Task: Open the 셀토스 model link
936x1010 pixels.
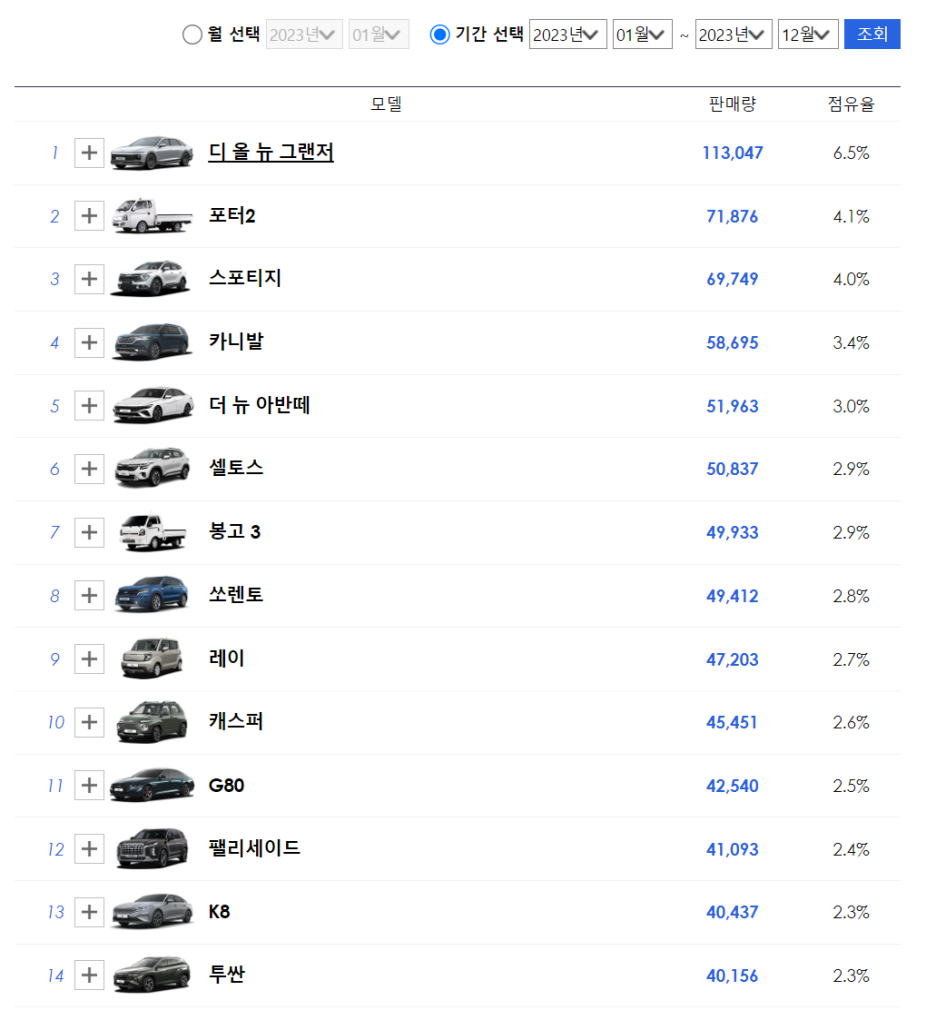Action: (x=236, y=468)
